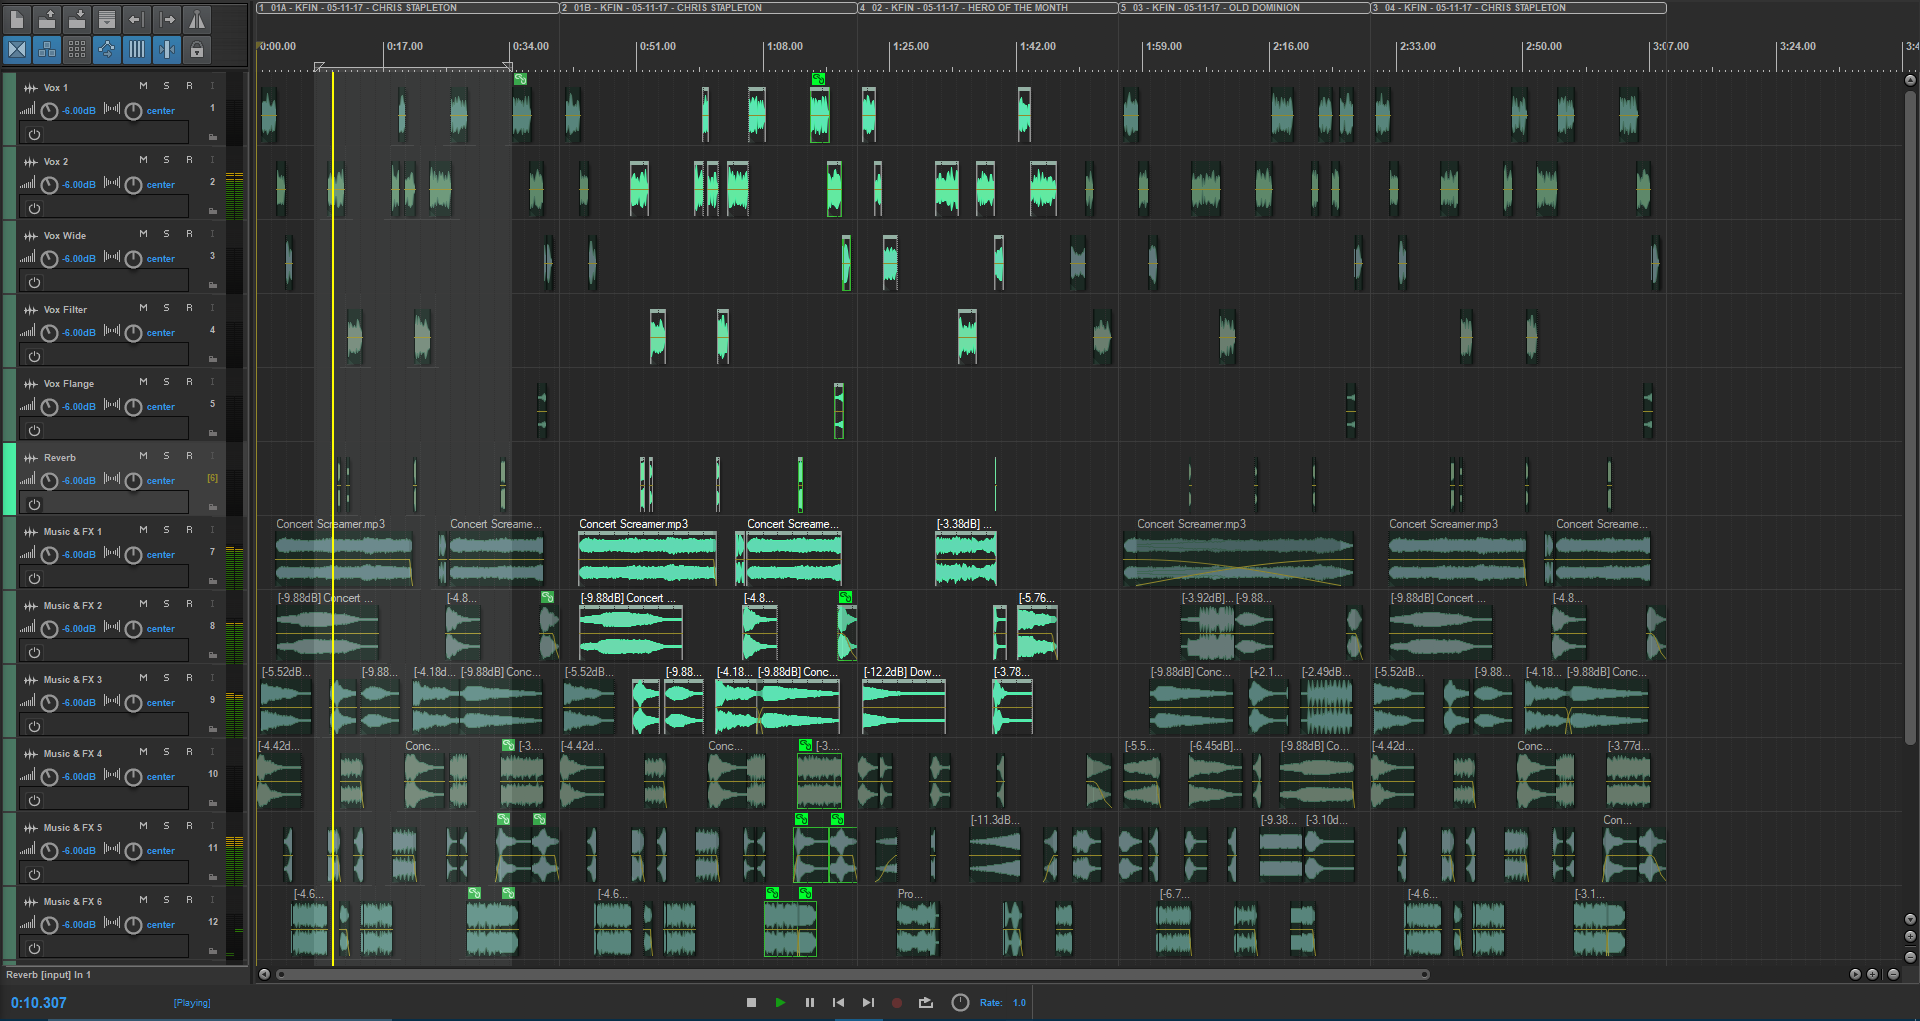
Task: Toggle FX power button on Music & FX 6
Action: coord(34,948)
